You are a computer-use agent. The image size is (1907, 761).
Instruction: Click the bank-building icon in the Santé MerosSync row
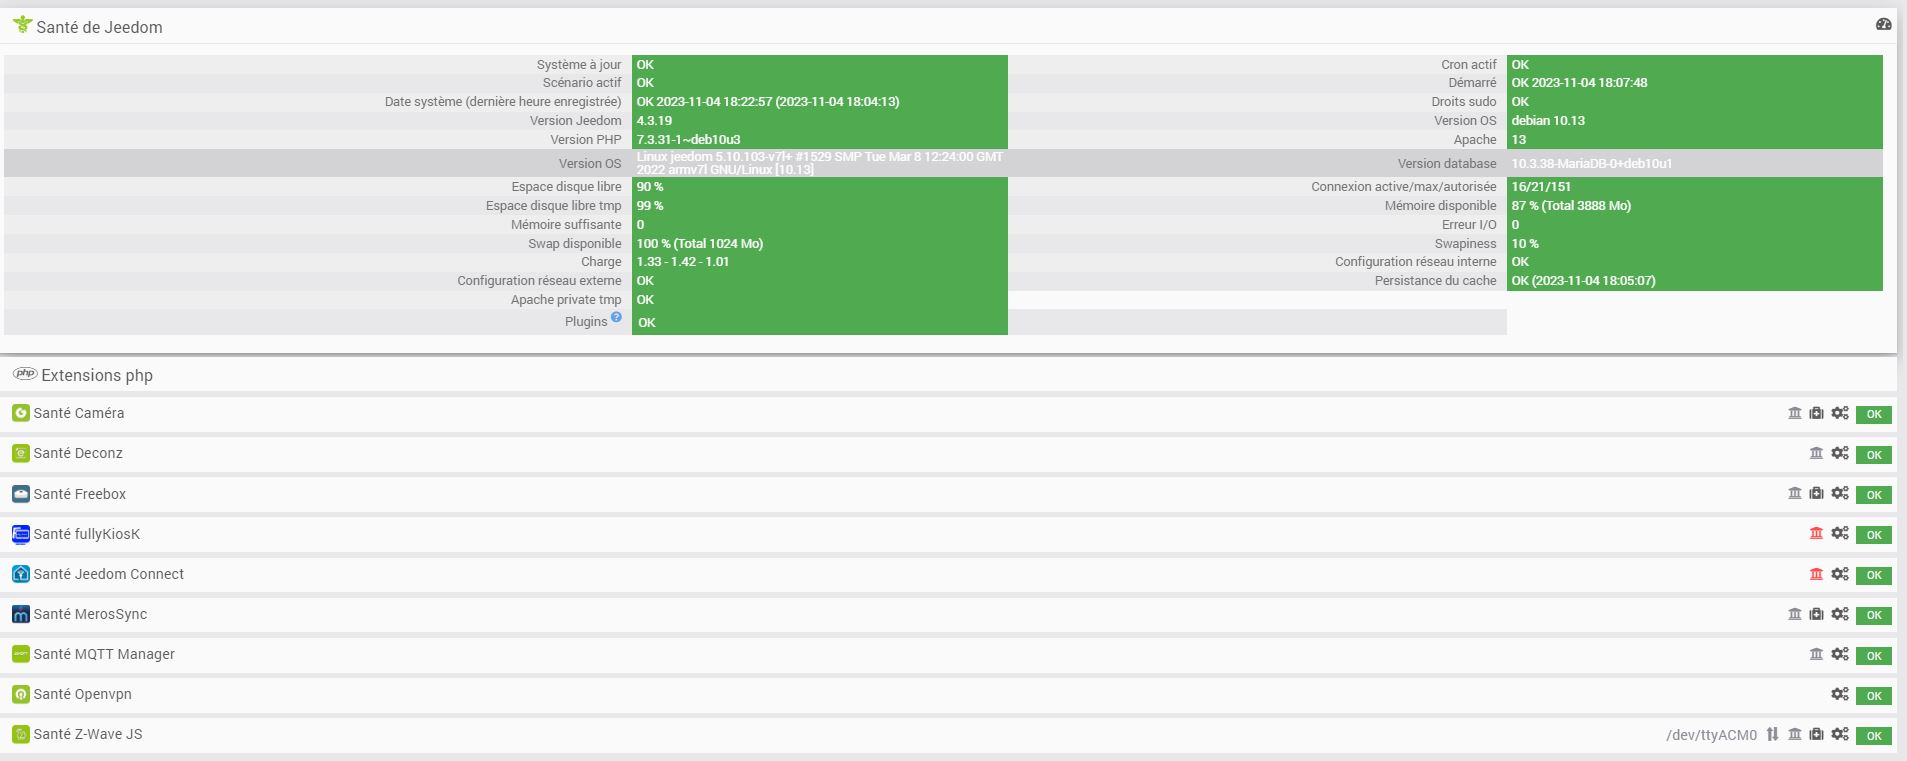tap(1795, 614)
